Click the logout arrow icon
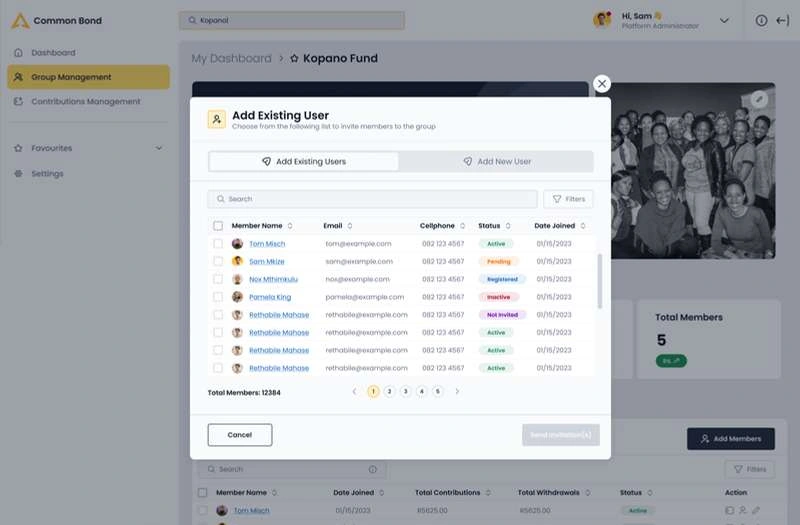 click(783, 20)
